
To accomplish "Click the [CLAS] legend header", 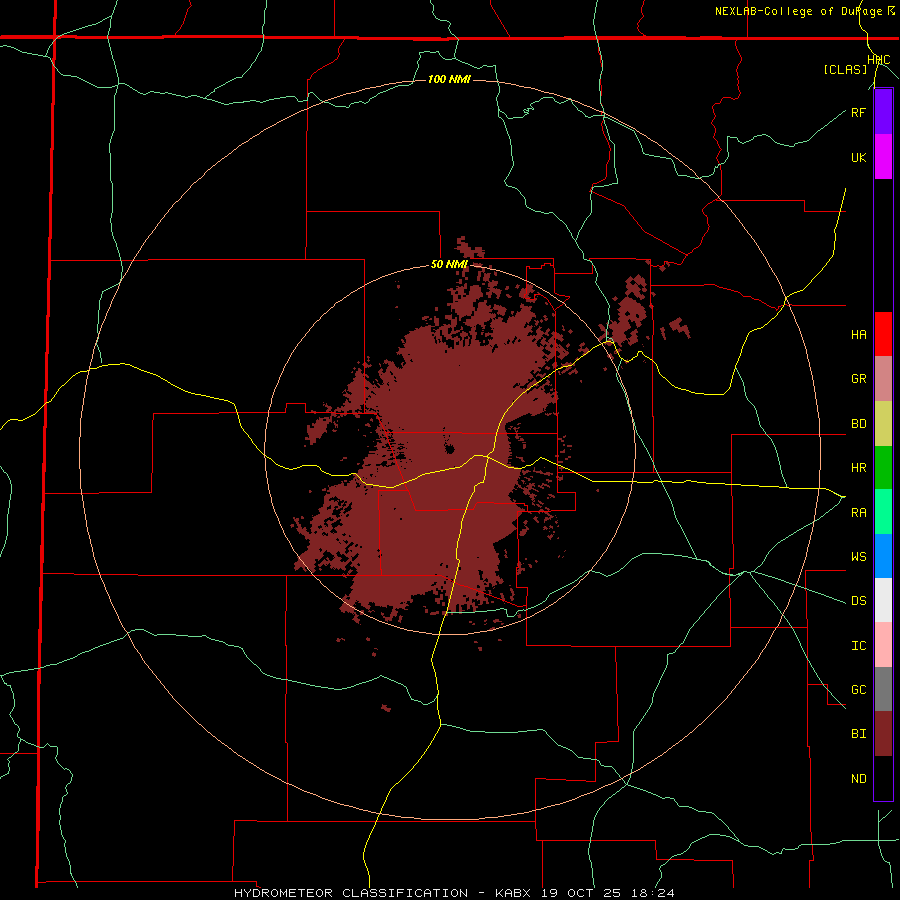I will point(845,69).
